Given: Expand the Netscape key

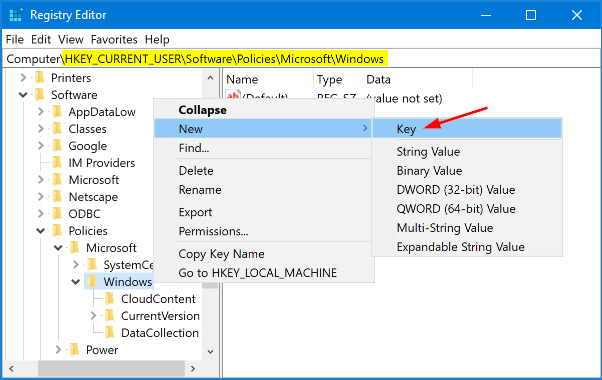Looking at the screenshot, I should (41, 197).
